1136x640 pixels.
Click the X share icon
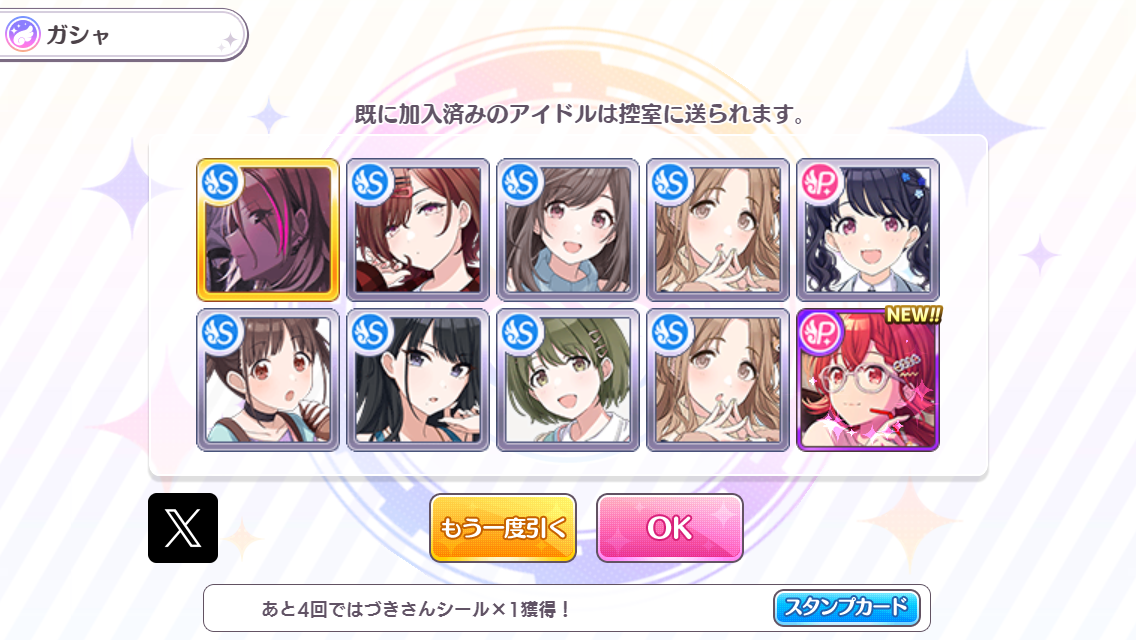pos(183,528)
